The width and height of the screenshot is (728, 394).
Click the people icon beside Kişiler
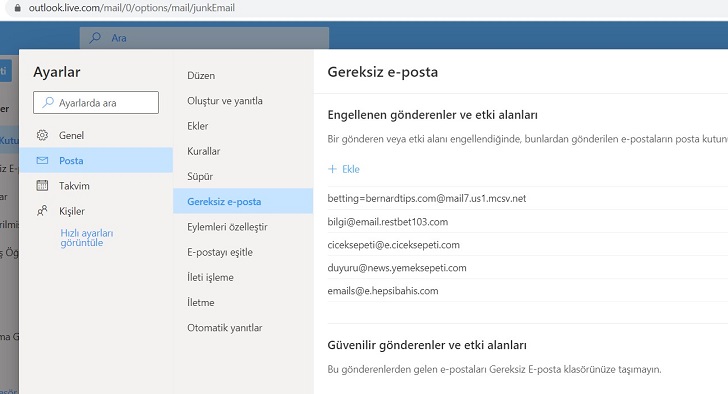pos(42,211)
